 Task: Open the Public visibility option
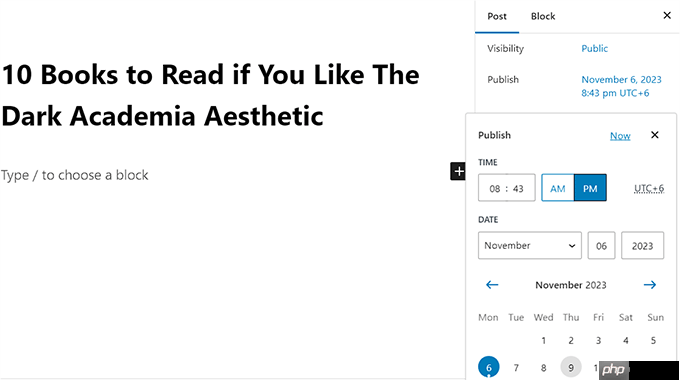point(595,48)
